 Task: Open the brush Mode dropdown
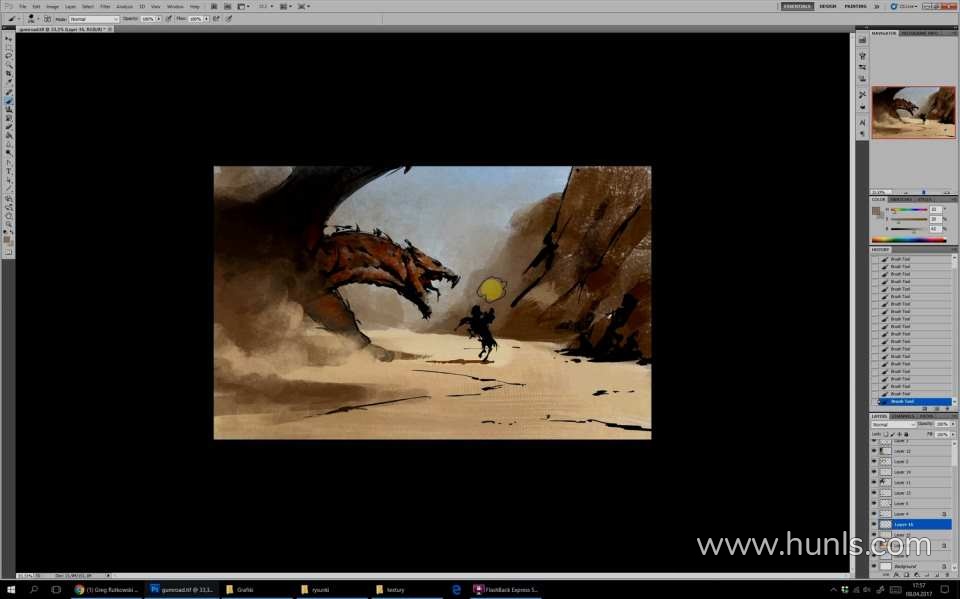click(94, 19)
